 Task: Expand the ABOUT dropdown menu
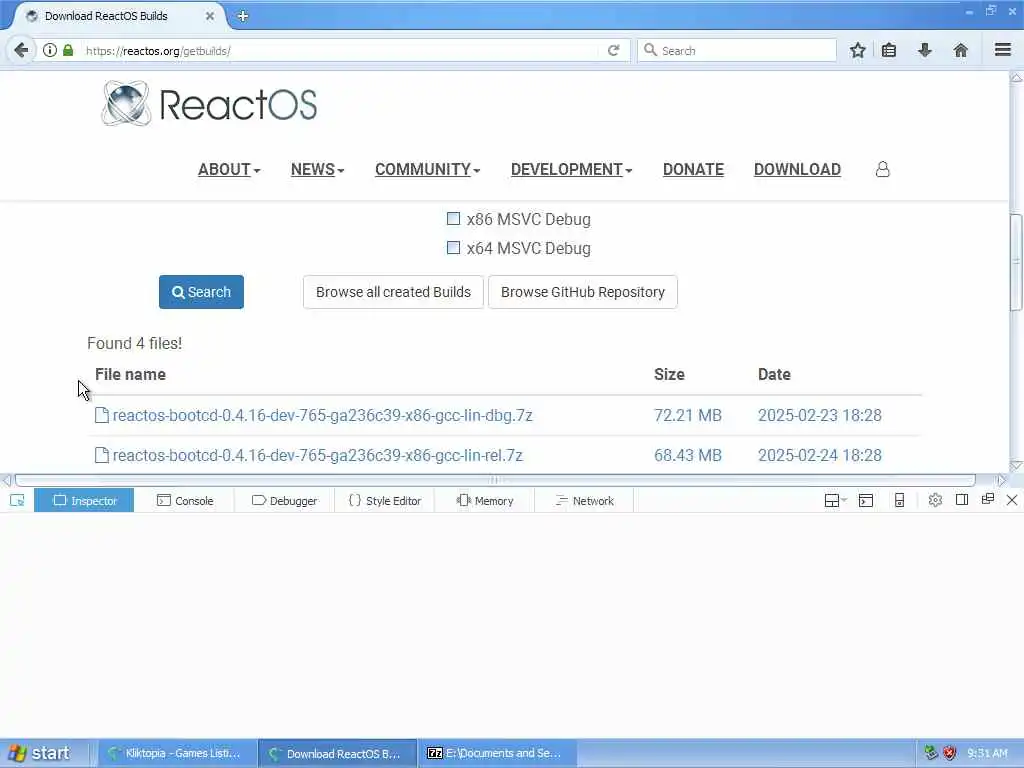coord(229,169)
